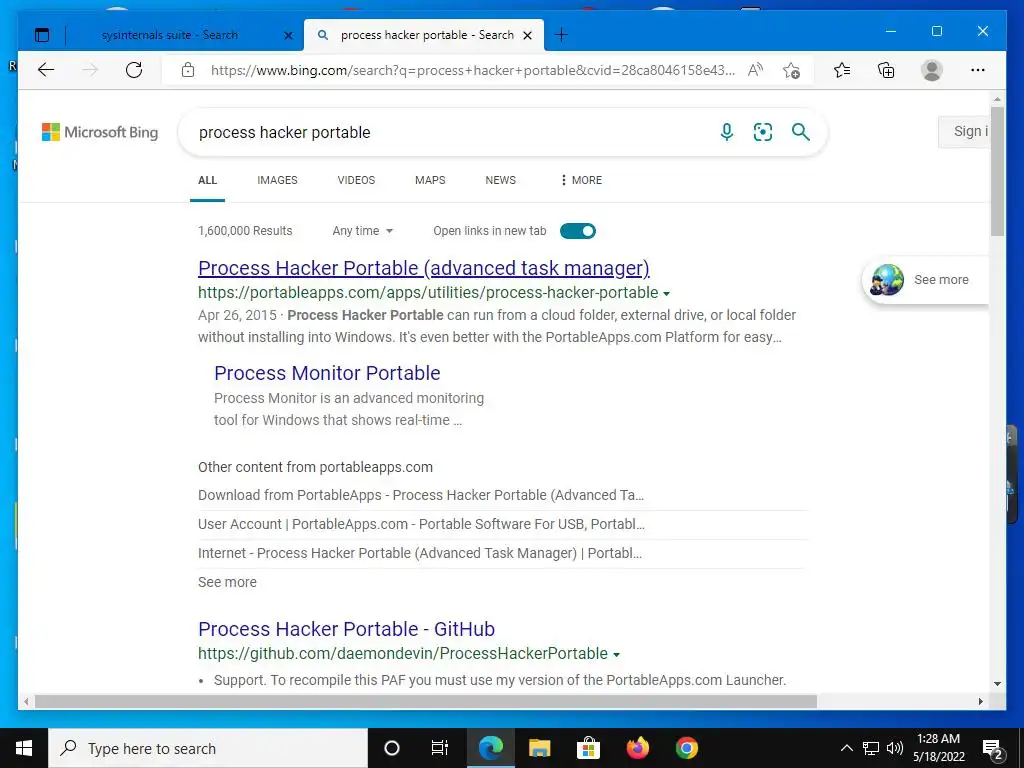Open Task View on the taskbar
This screenshot has height=768, width=1024.
[x=440, y=748]
